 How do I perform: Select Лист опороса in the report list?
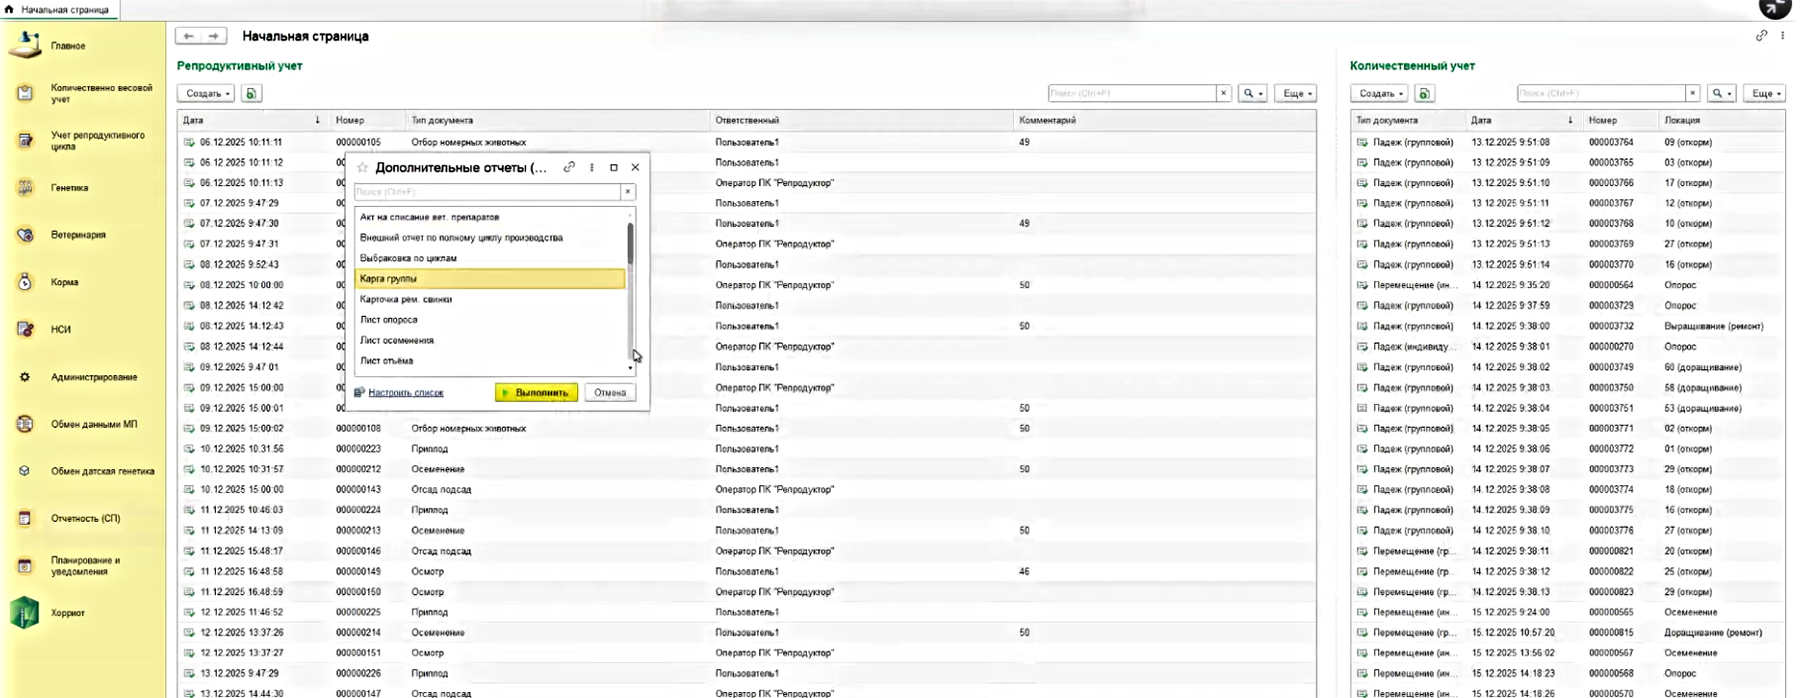(x=389, y=320)
